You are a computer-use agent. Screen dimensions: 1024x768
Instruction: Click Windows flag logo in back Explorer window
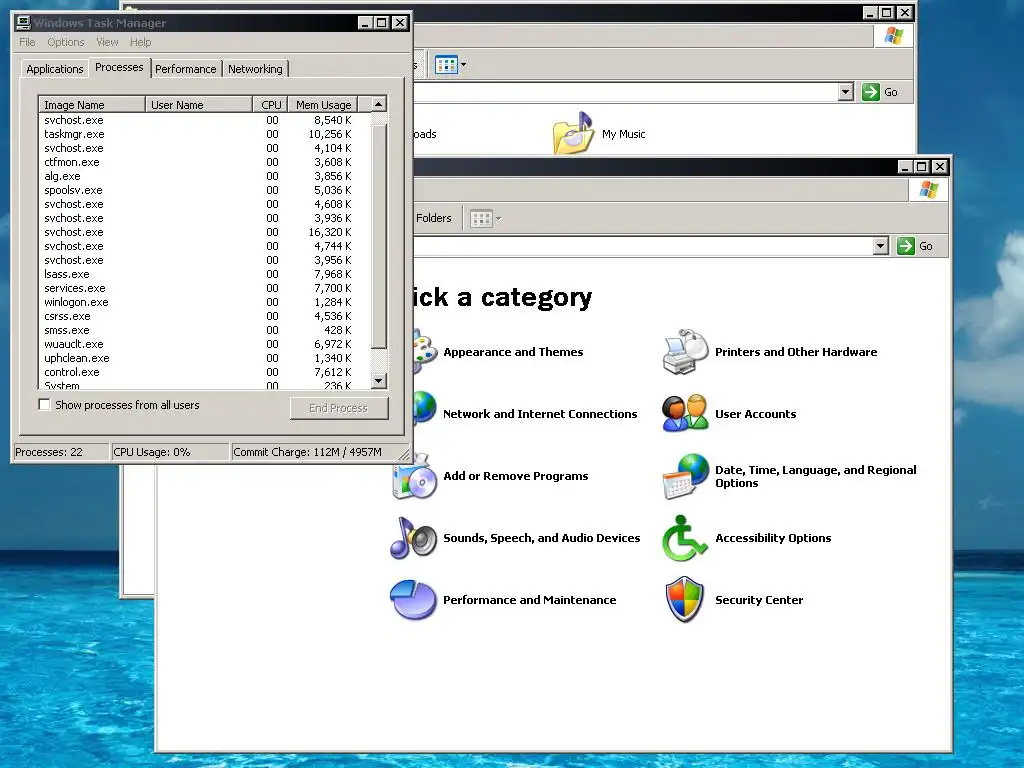893,35
